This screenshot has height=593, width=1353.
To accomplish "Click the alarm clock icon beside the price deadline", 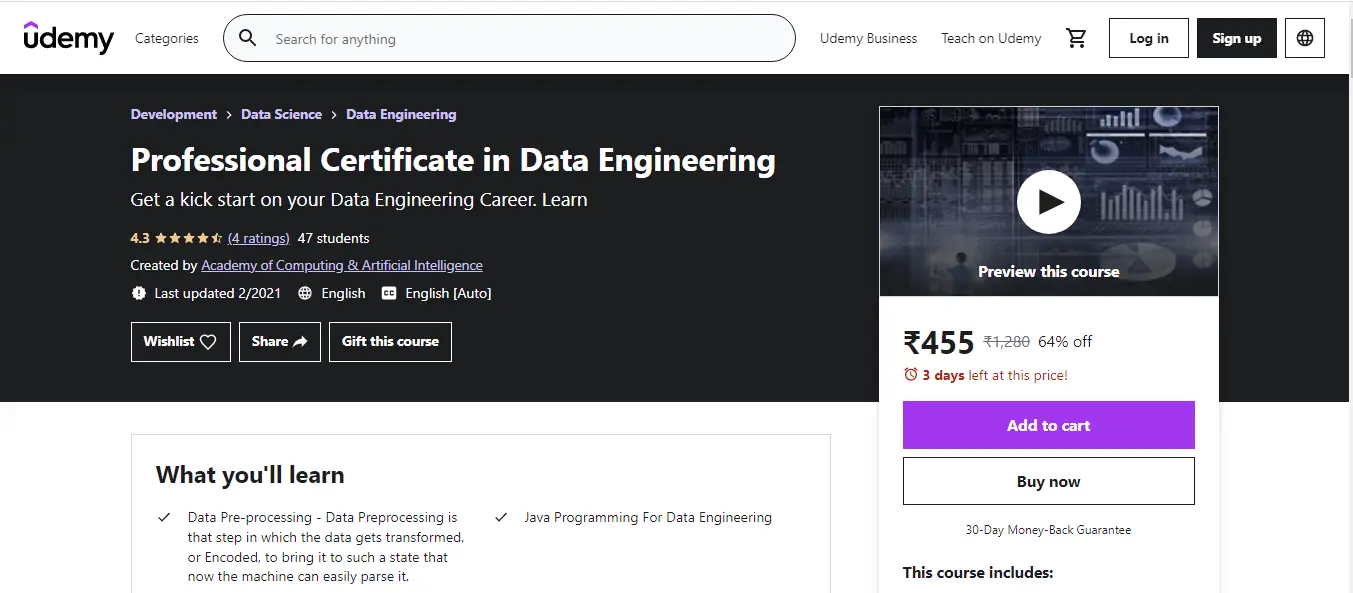I will tap(910, 374).
